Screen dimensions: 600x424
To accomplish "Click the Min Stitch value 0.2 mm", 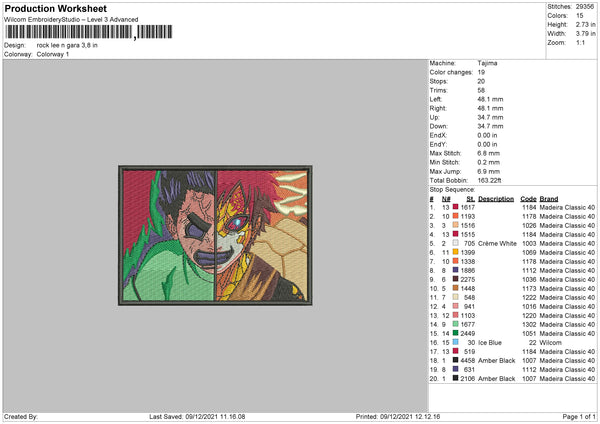I will (488, 162).
